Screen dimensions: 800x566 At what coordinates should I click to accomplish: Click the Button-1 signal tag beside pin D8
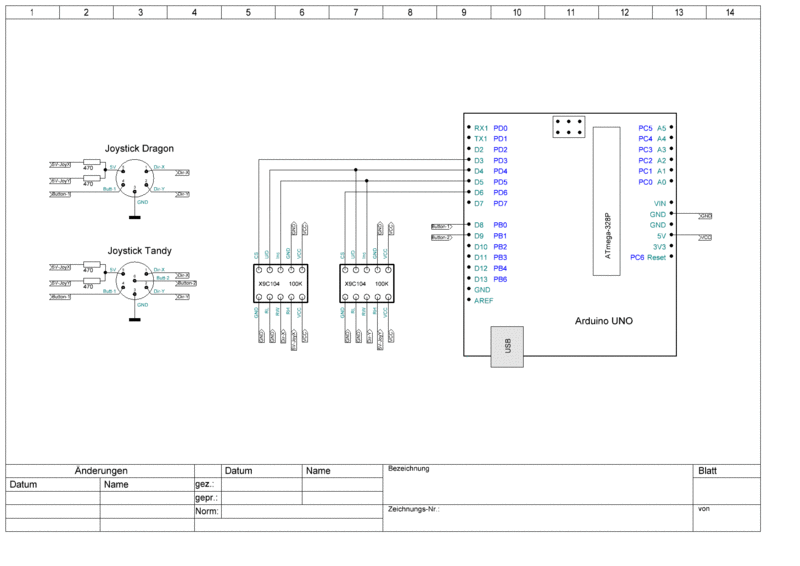pyautogui.click(x=441, y=226)
